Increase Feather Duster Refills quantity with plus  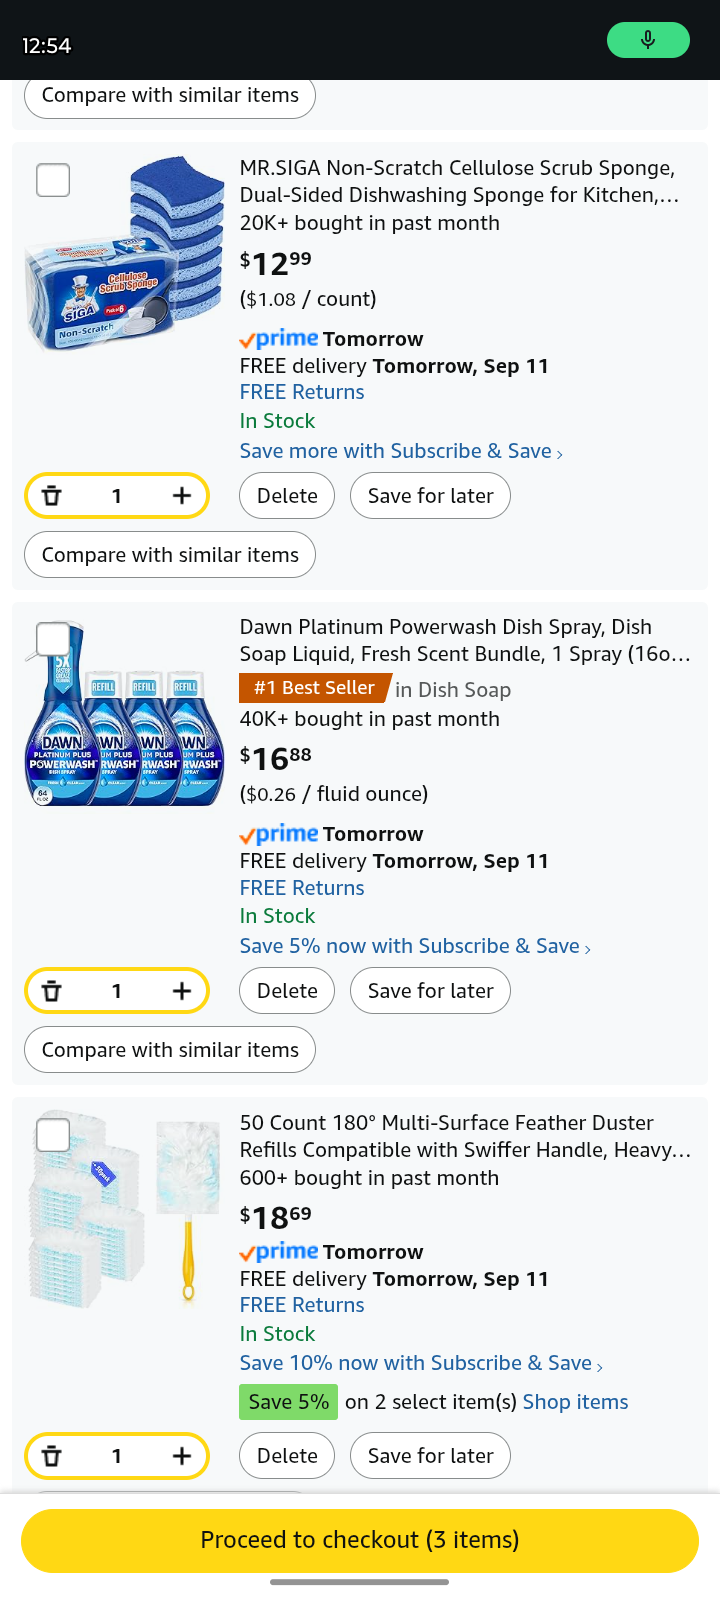click(181, 1456)
